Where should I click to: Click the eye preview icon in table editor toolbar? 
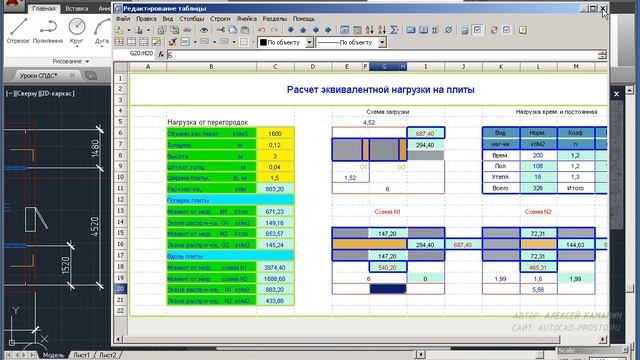click(x=204, y=30)
